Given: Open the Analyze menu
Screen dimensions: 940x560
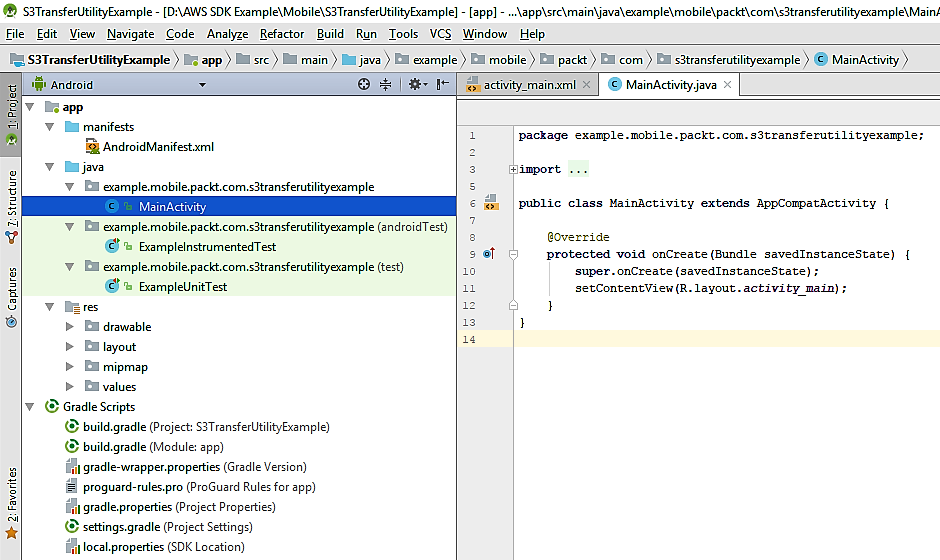Looking at the screenshot, I should click(x=227, y=34).
